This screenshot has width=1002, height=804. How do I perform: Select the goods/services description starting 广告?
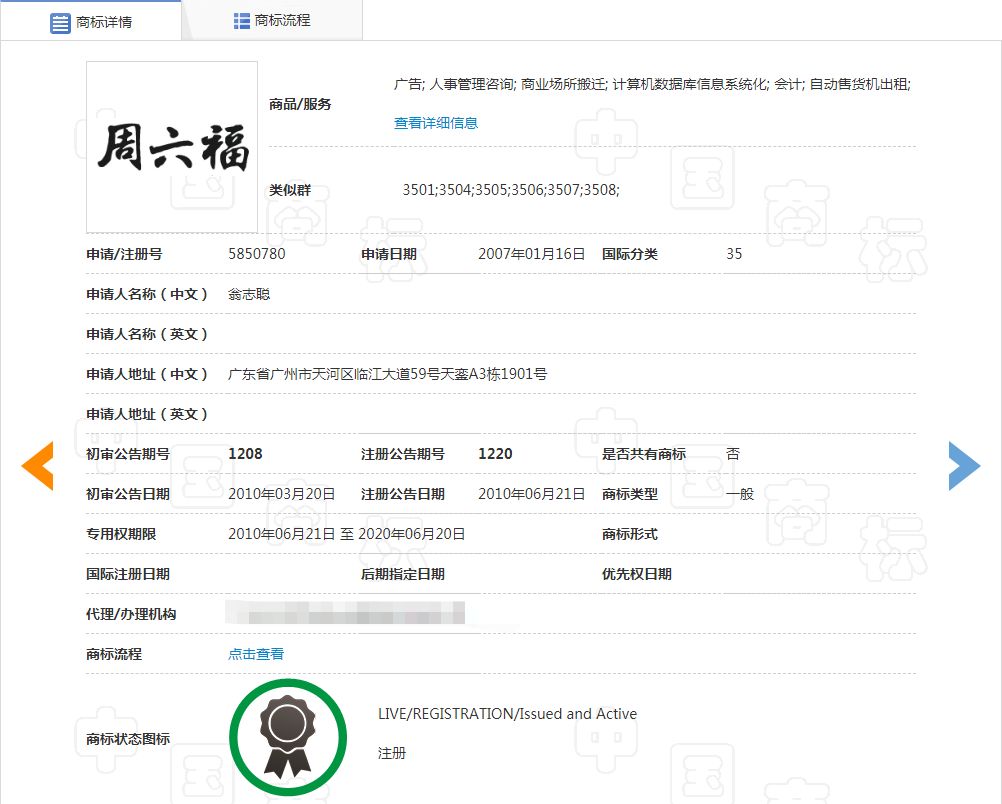652,84
